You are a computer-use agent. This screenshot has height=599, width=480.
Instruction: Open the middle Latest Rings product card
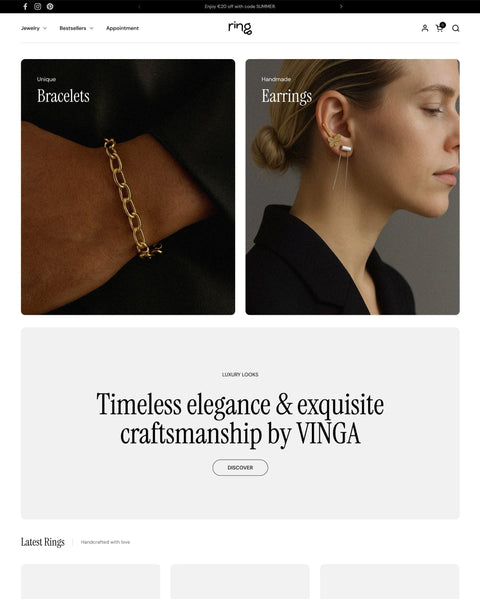pyautogui.click(x=240, y=581)
